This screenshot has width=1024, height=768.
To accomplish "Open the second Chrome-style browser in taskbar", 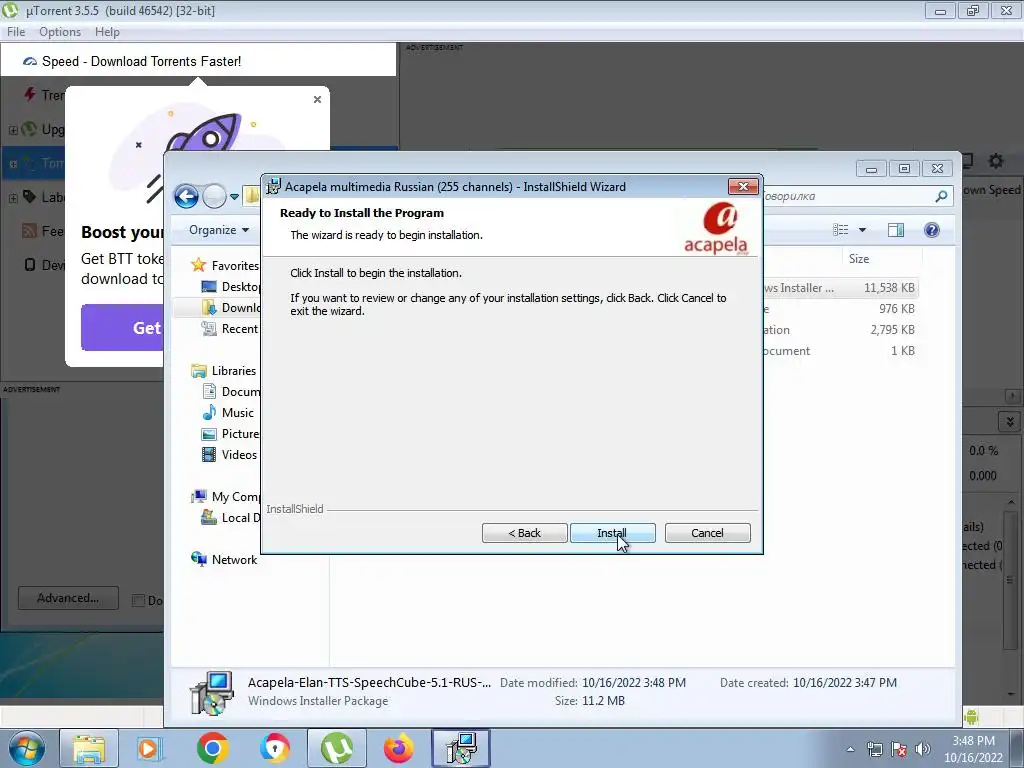I will [274, 748].
